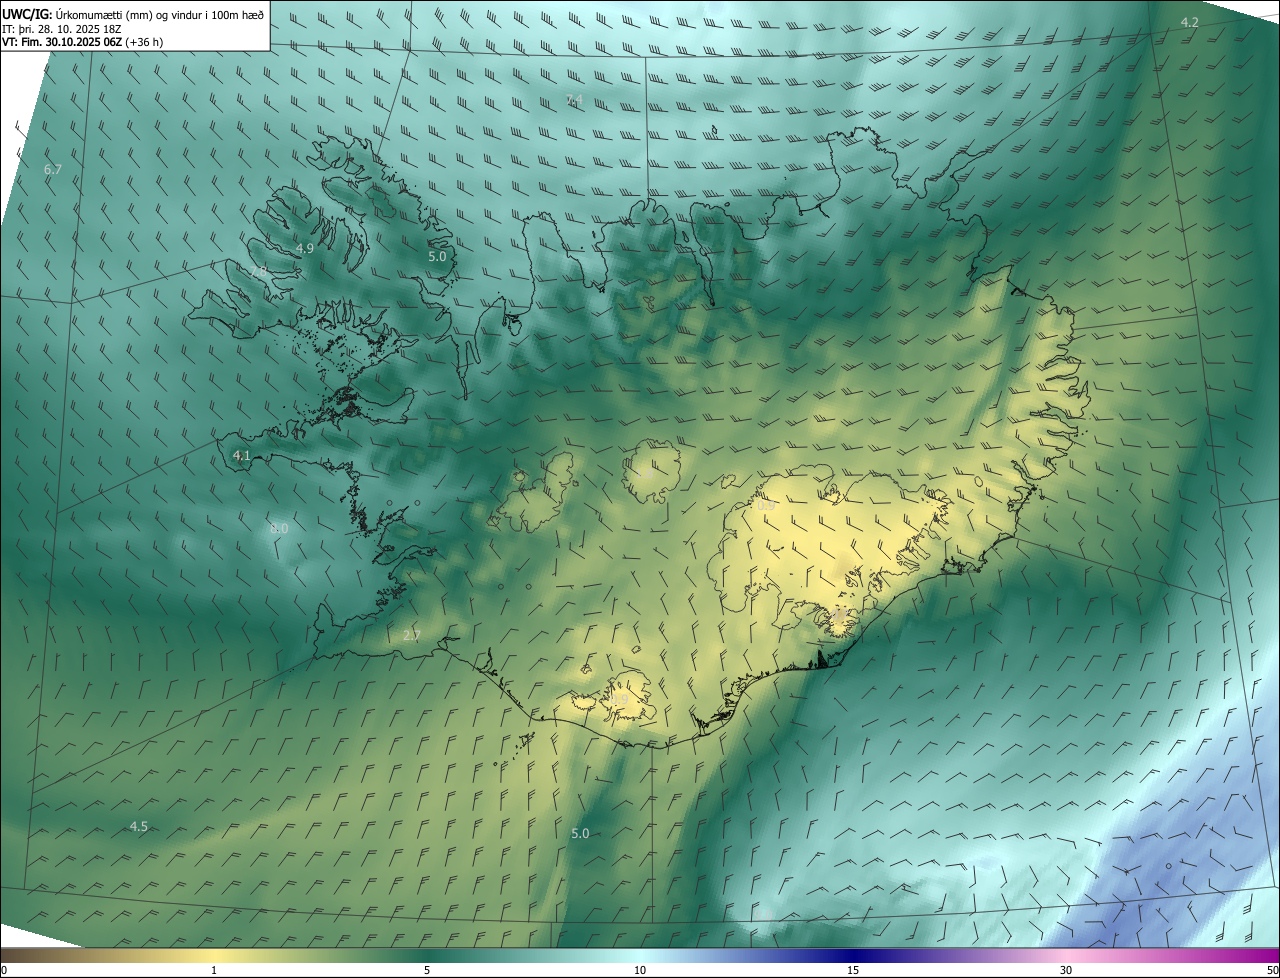This screenshot has height=978, width=1280.
Task: Click the 30 tick on the color scale
Action: pyautogui.click(x=1066, y=970)
